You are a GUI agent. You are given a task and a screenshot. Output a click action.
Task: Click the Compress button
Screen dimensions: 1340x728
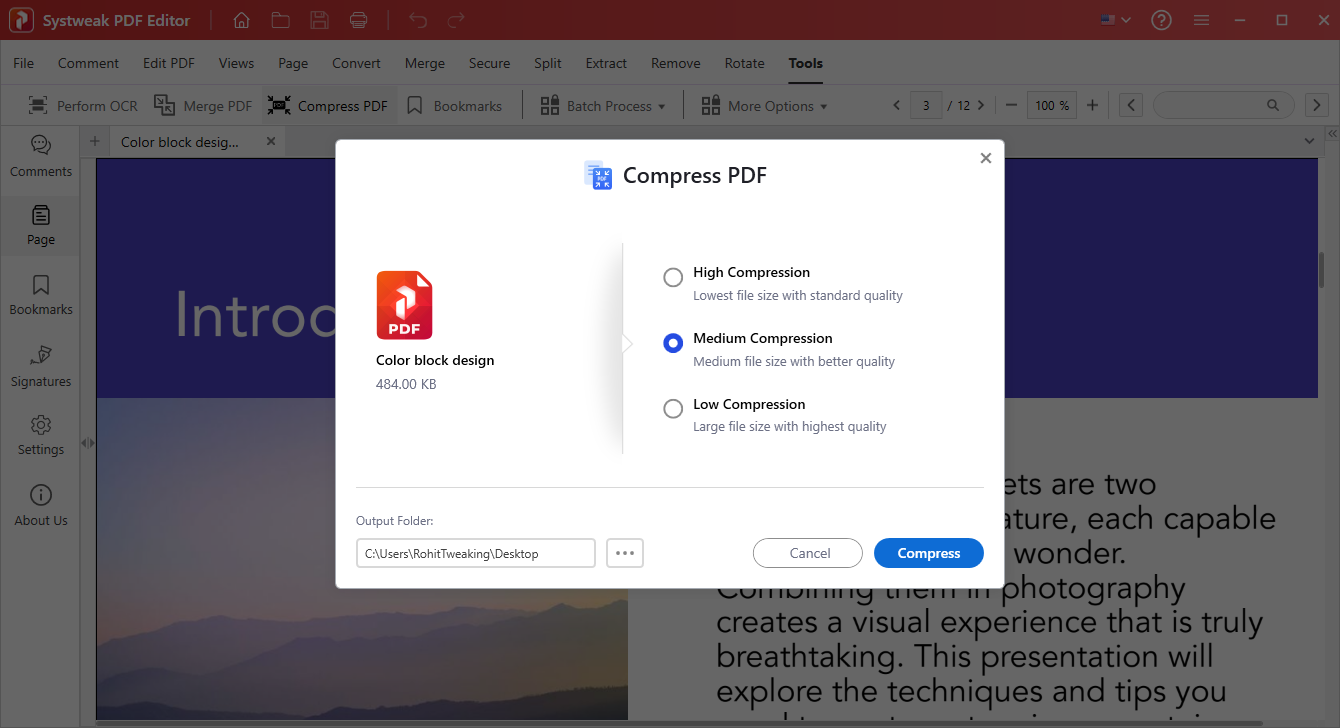click(x=928, y=552)
